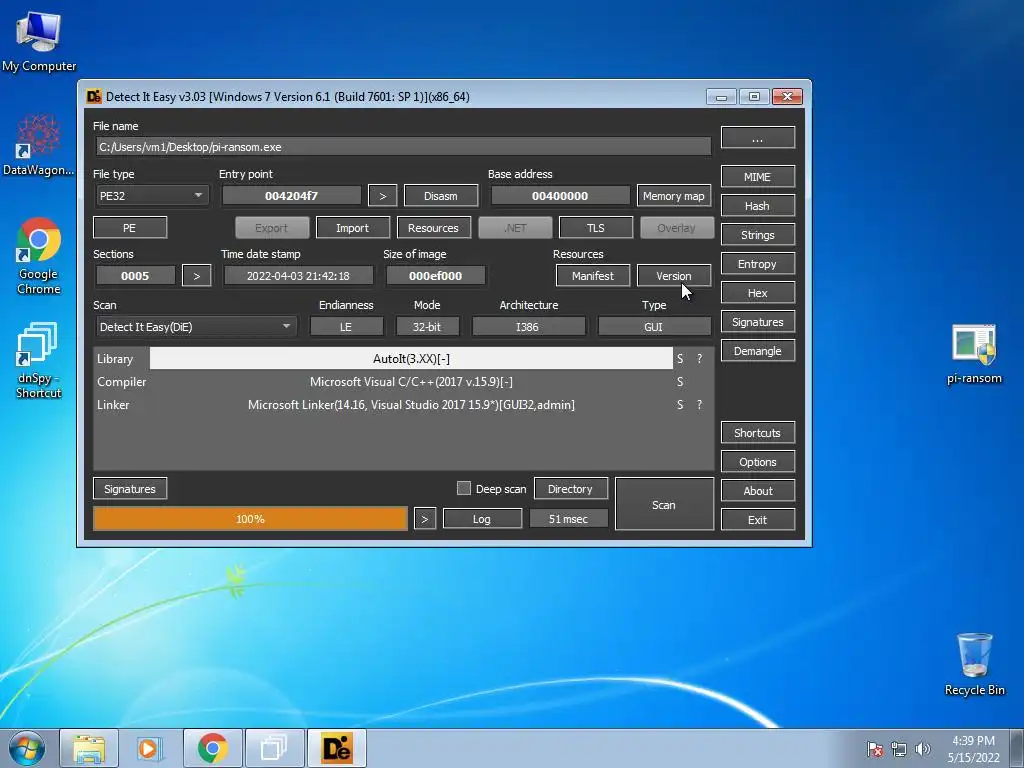Open the File type PE32 dropdown
The width and height of the screenshot is (1024, 768).
tap(151, 196)
